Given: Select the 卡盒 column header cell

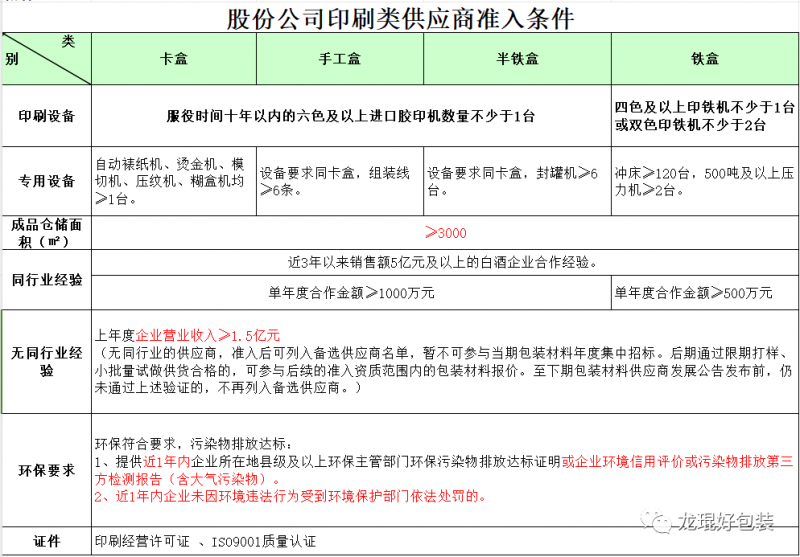Looking at the screenshot, I should 174,59.
